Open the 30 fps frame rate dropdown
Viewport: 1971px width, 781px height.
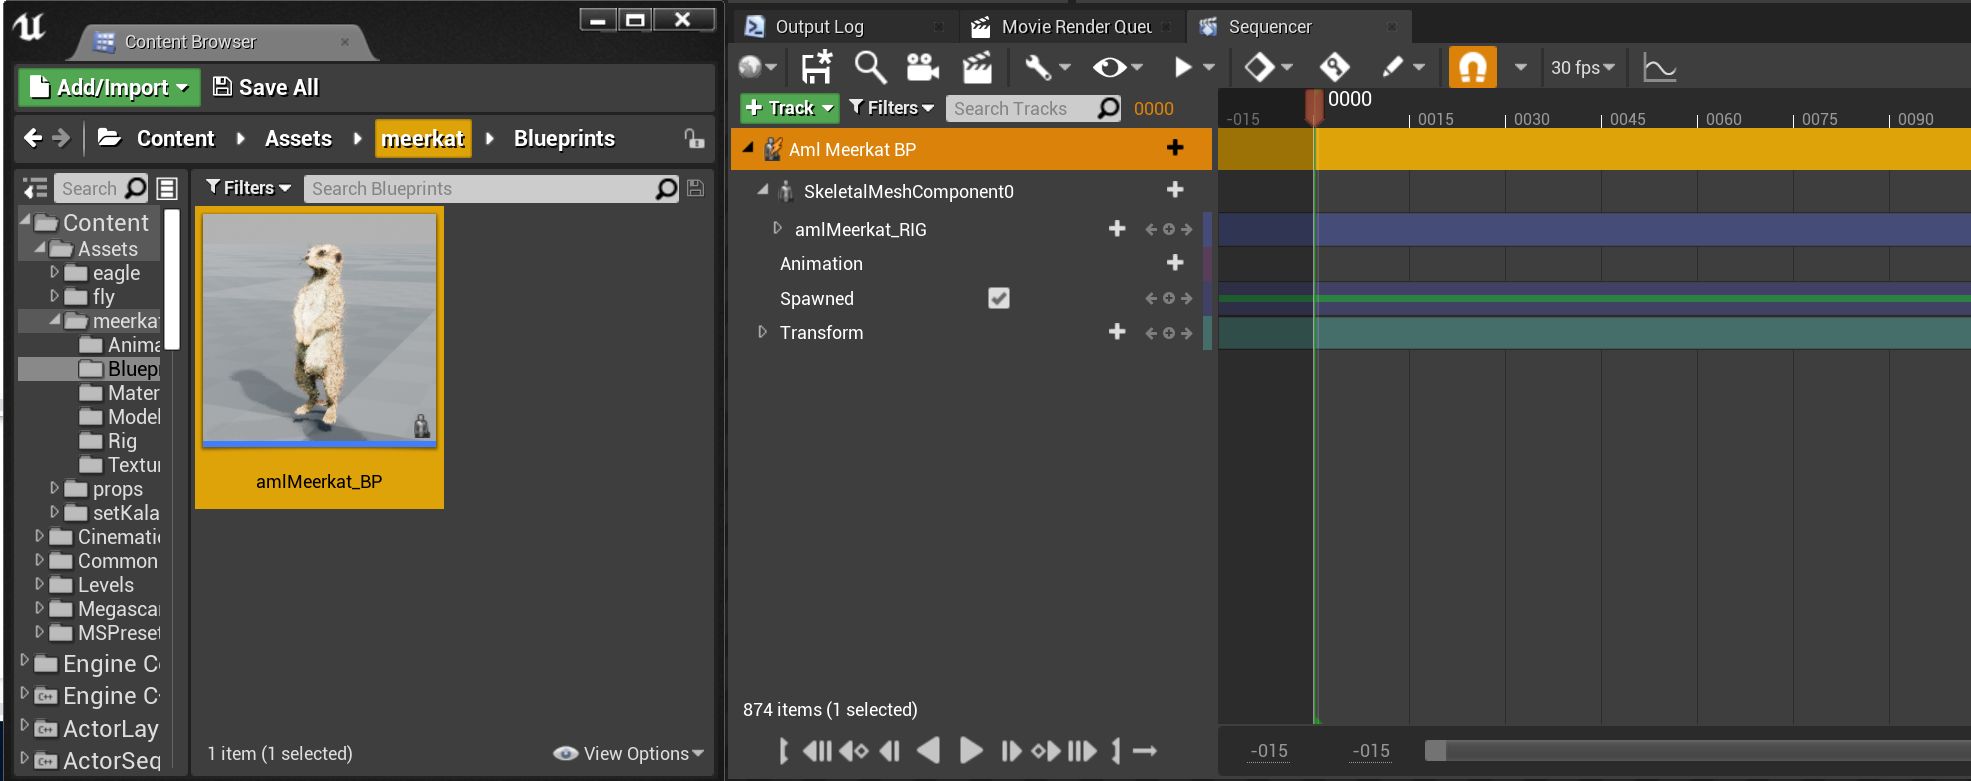click(1582, 67)
